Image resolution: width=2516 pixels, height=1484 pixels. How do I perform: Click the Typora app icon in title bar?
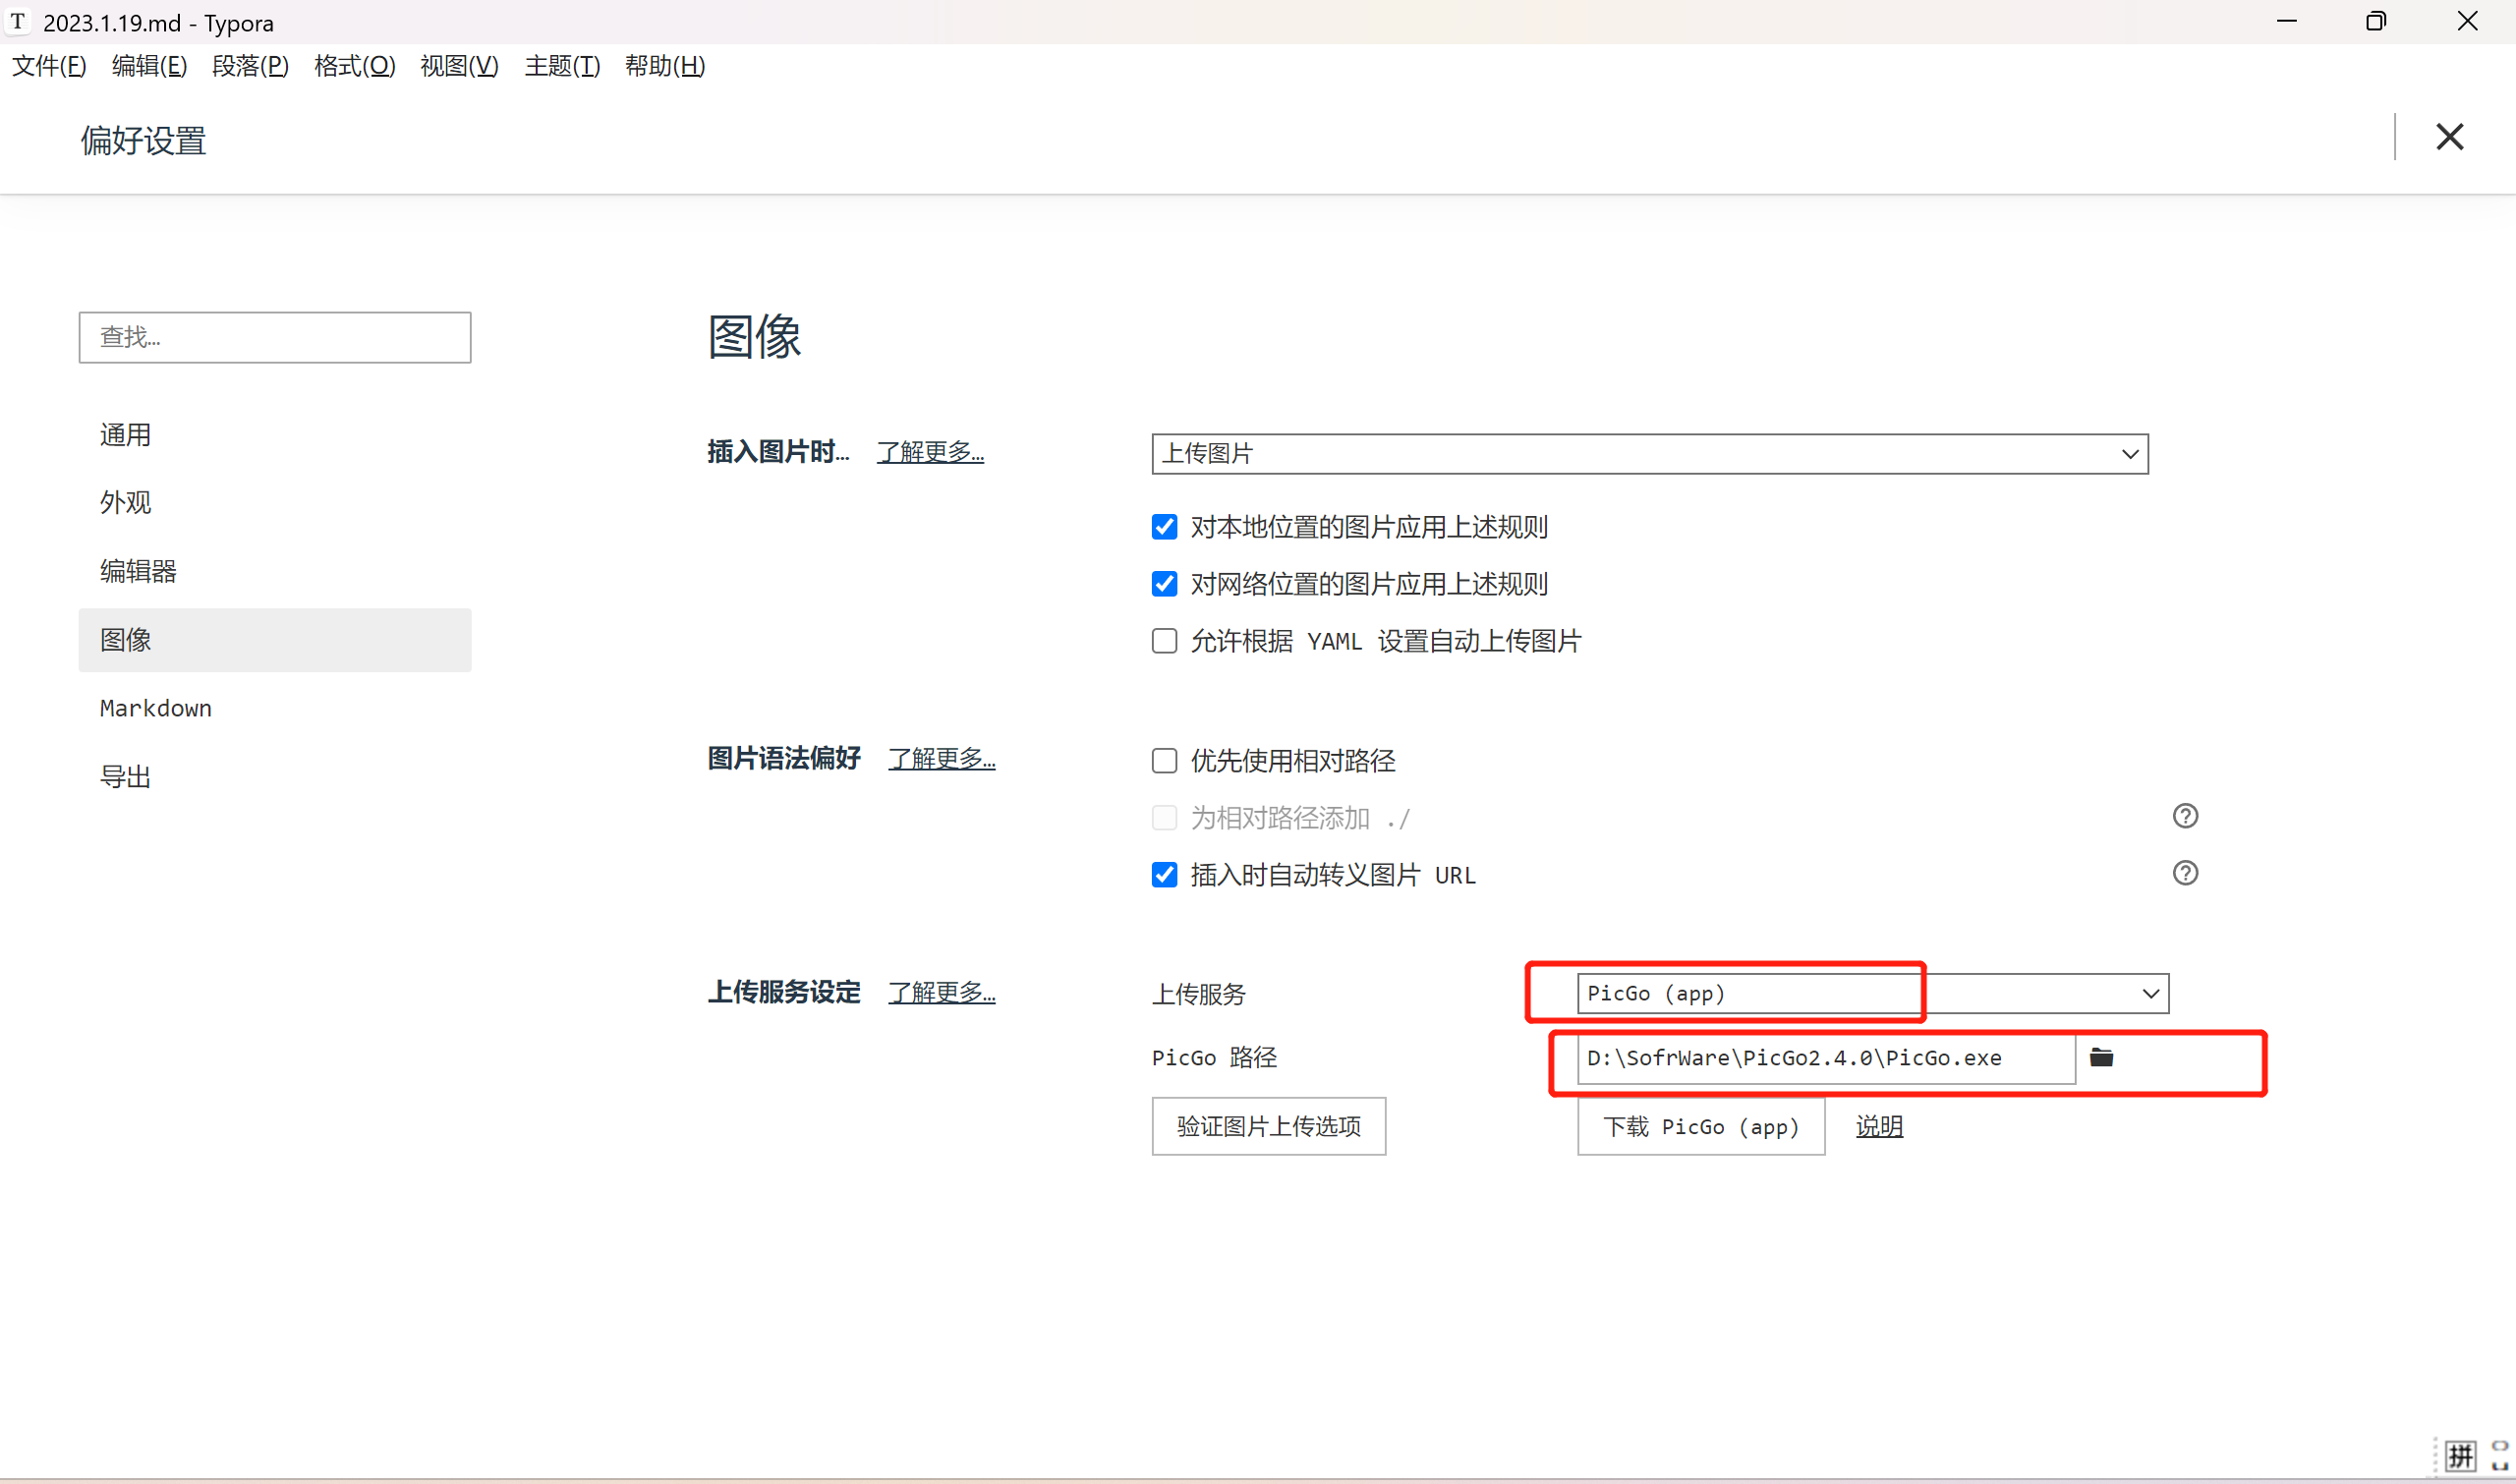pyautogui.click(x=18, y=22)
